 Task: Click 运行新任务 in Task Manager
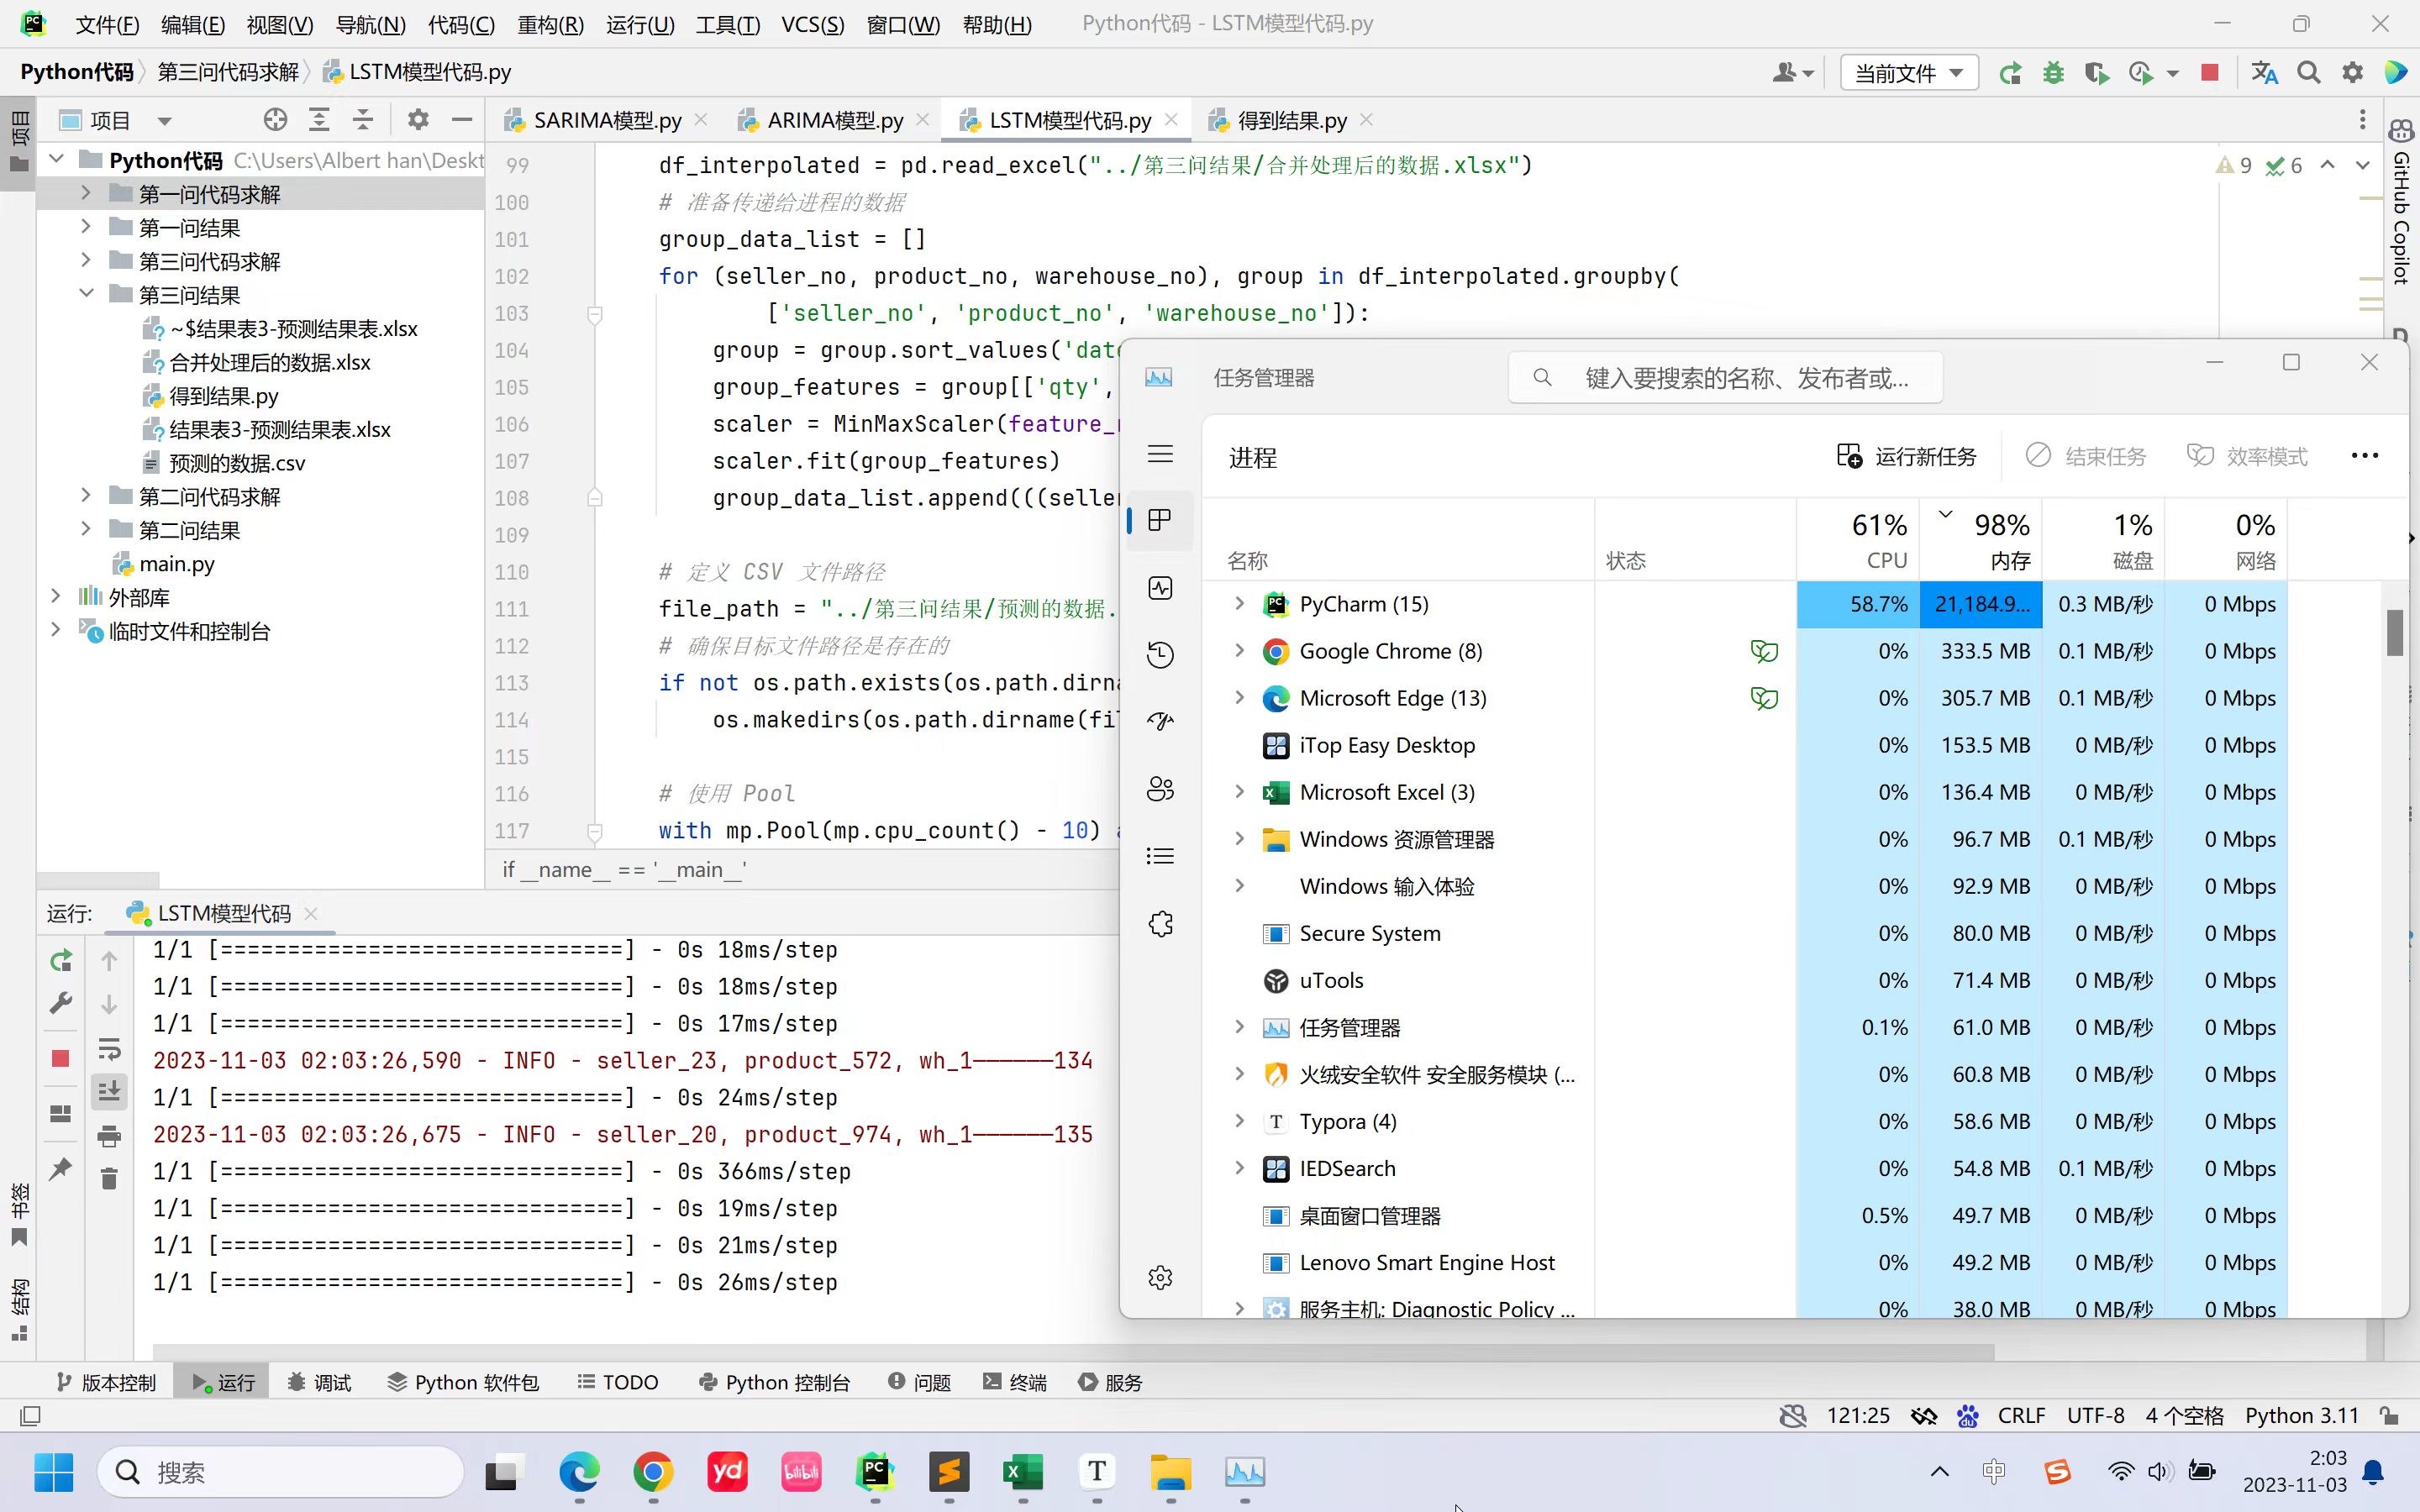(x=1907, y=456)
